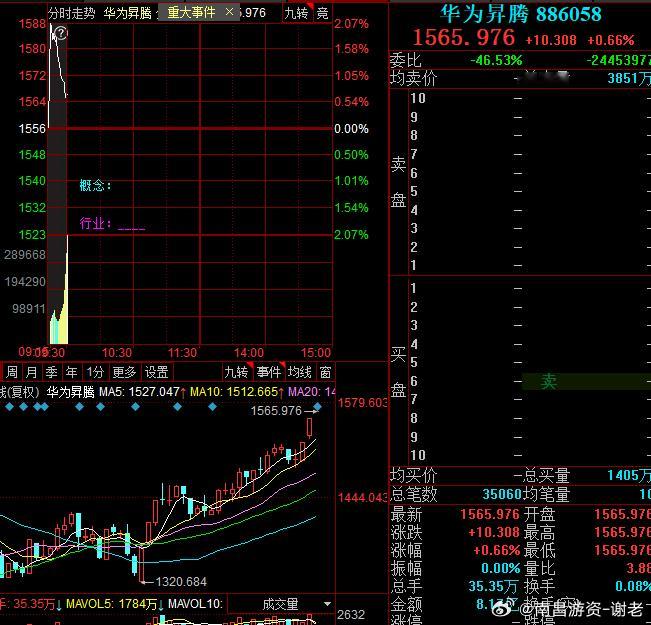Select the 竞 tab in the intraday header
This screenshot has height=625, width=651.
[x=323, y=13]
